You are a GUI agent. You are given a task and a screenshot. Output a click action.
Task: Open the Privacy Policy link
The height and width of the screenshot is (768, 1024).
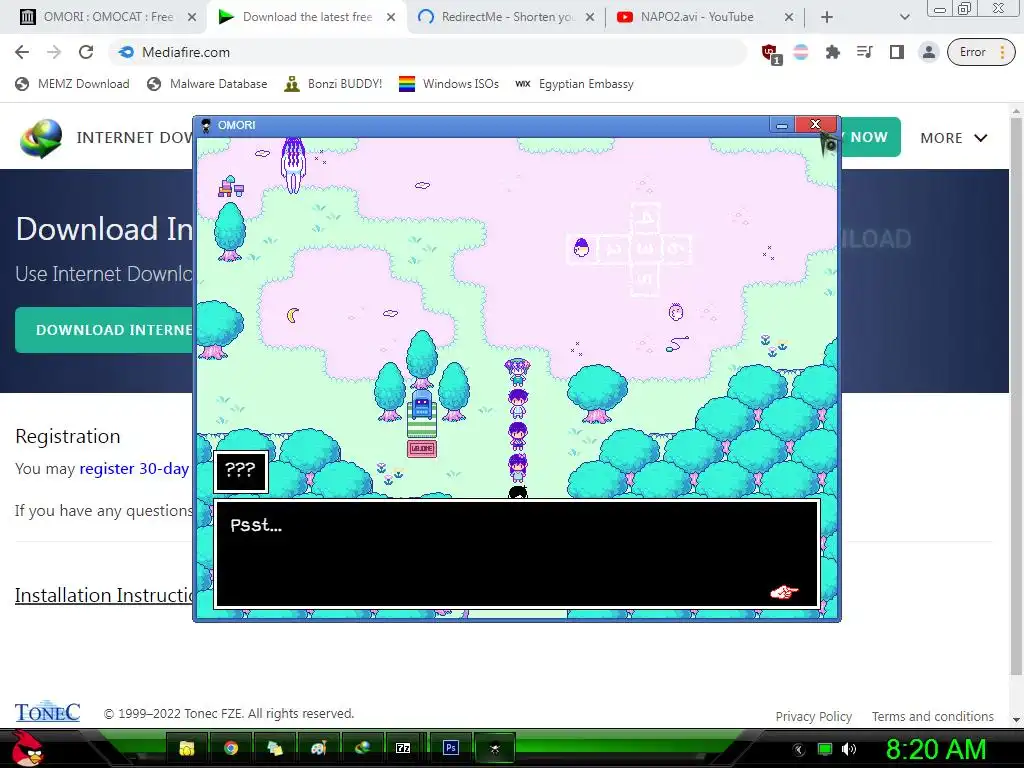(x=814, y=716)
